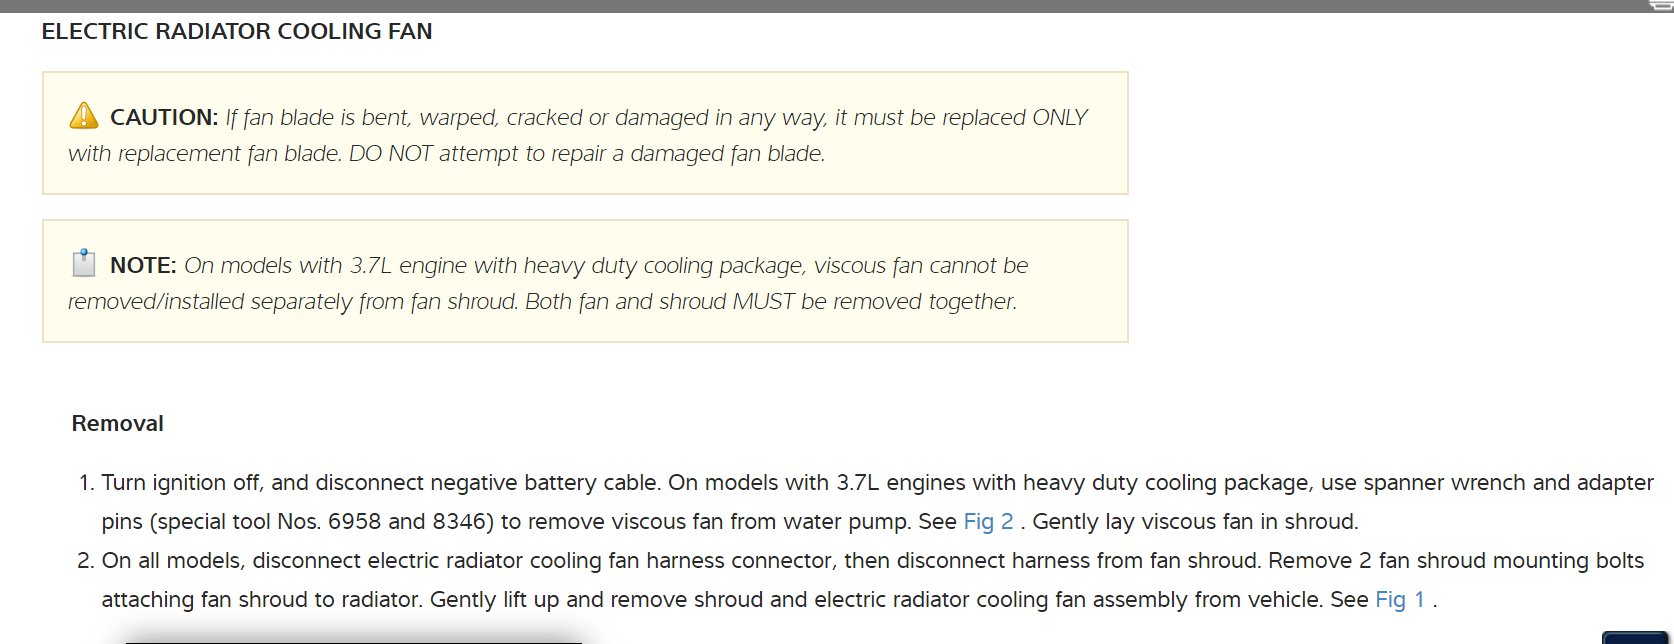Click the Removal subheading

point(118,424)
